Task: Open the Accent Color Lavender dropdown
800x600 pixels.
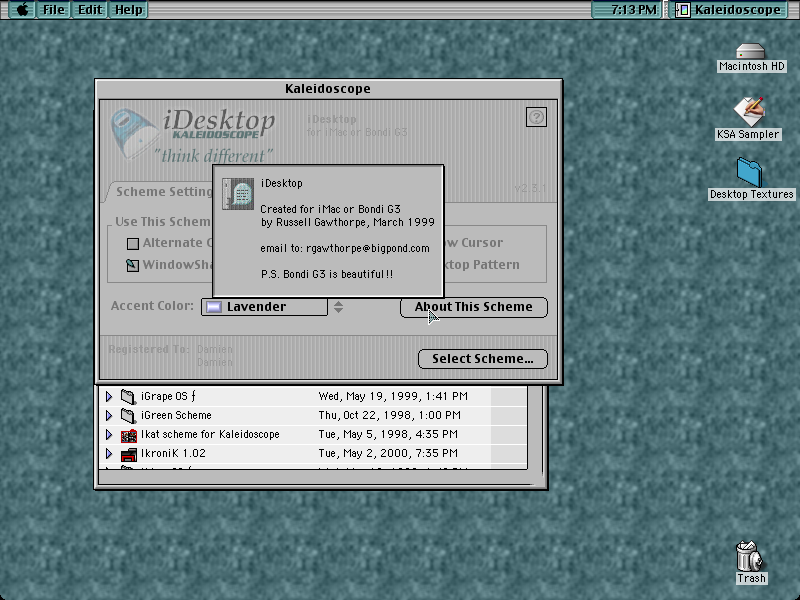Action: pos(264,307)
